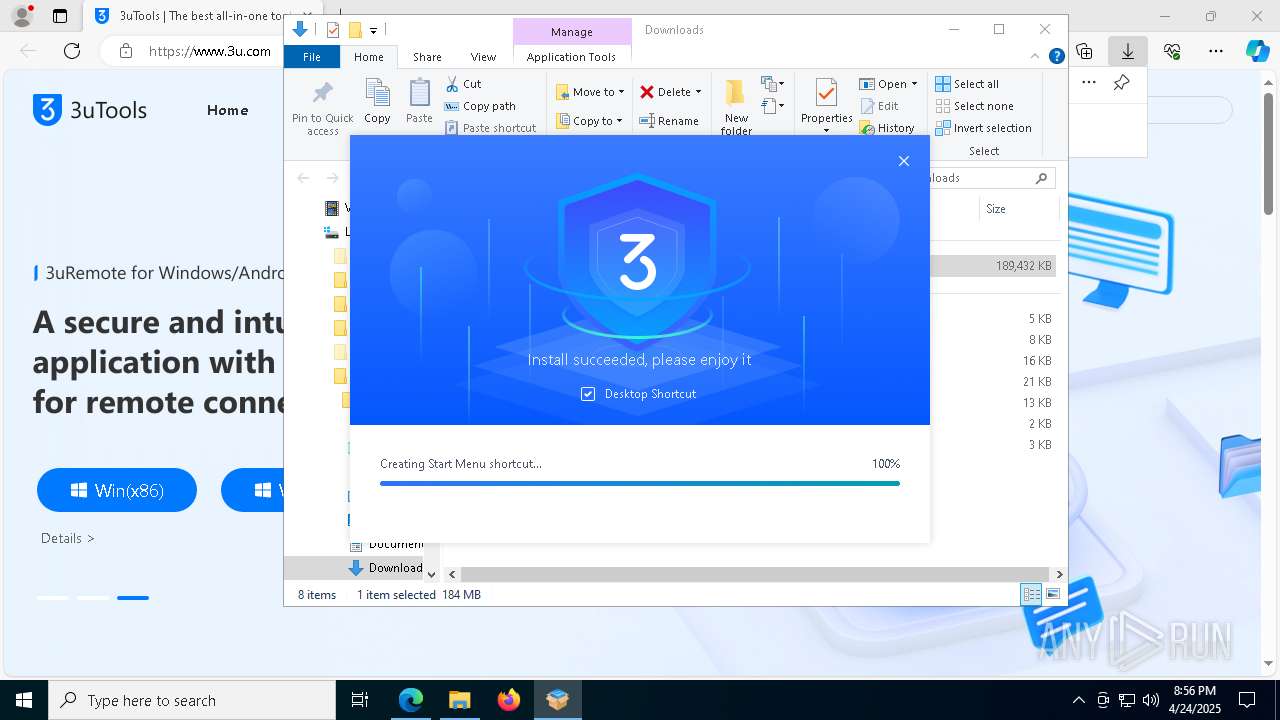Switch to details view layout
This screenshot has height=720, width=1280.
[1031, 594]
